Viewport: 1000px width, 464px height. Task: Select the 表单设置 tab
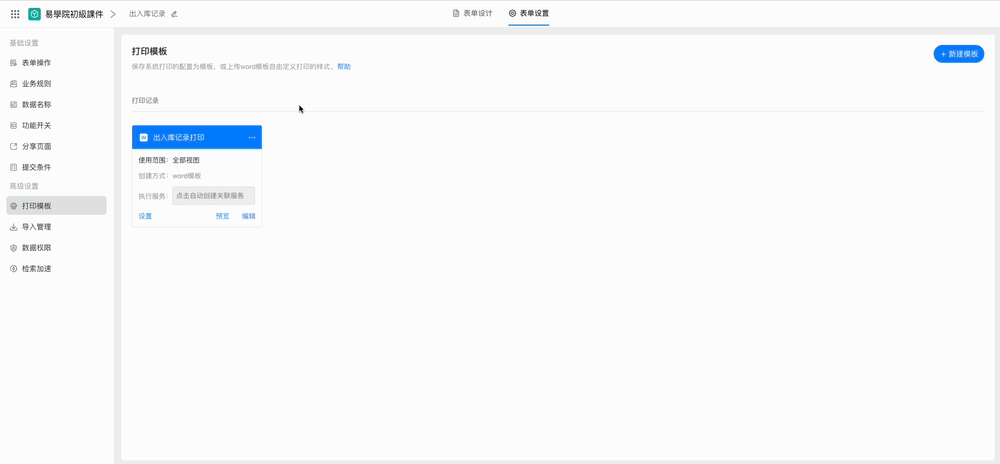[528, 13]
